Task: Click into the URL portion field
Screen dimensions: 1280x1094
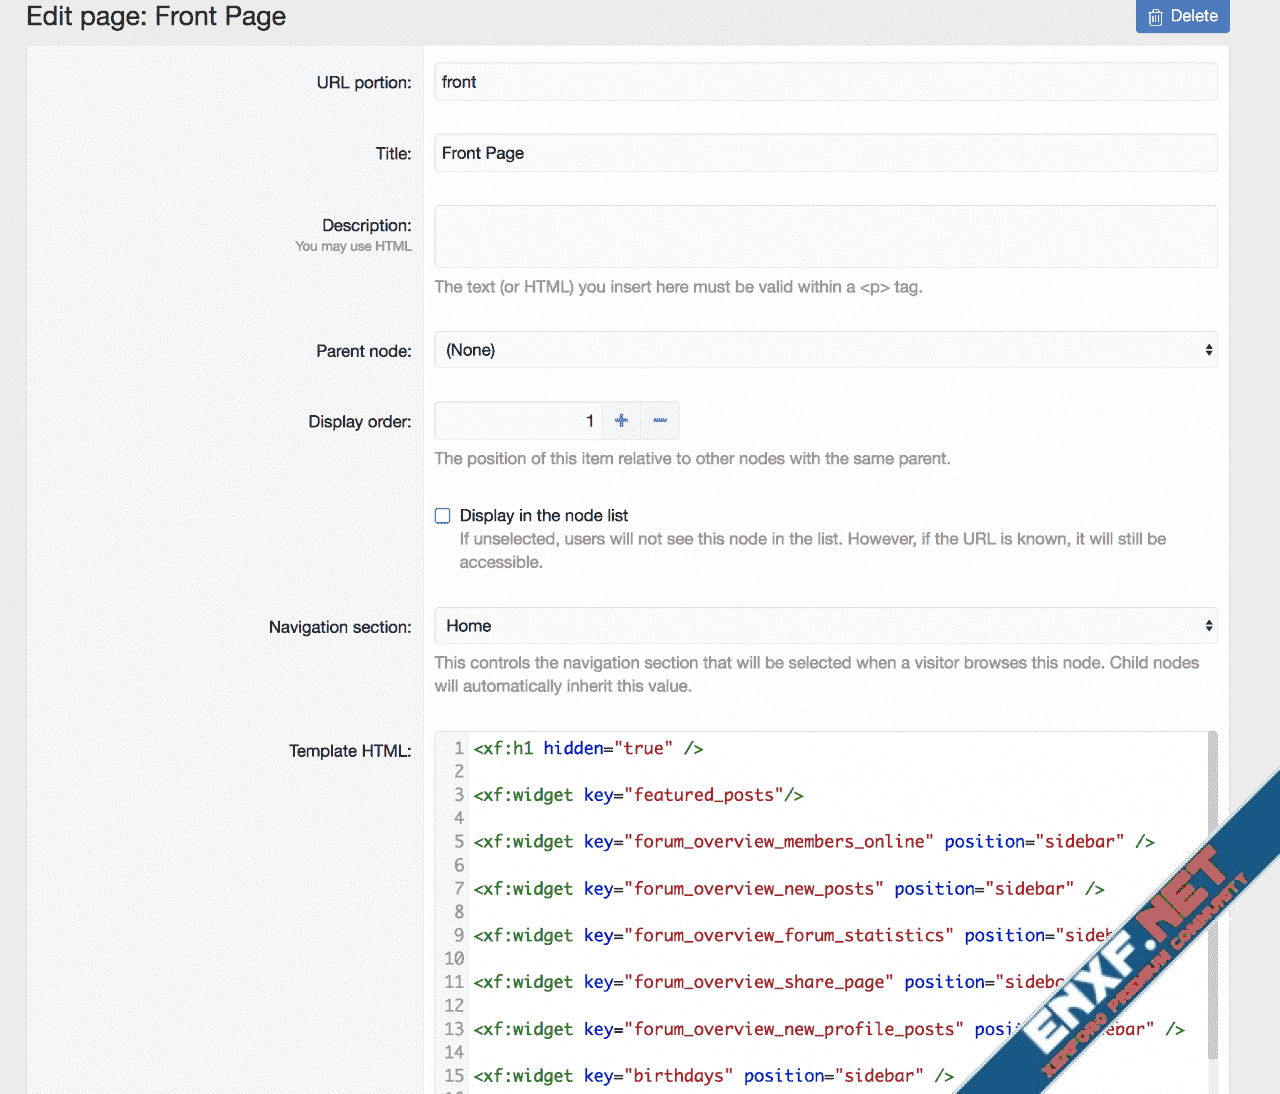Action: [825, 82]
